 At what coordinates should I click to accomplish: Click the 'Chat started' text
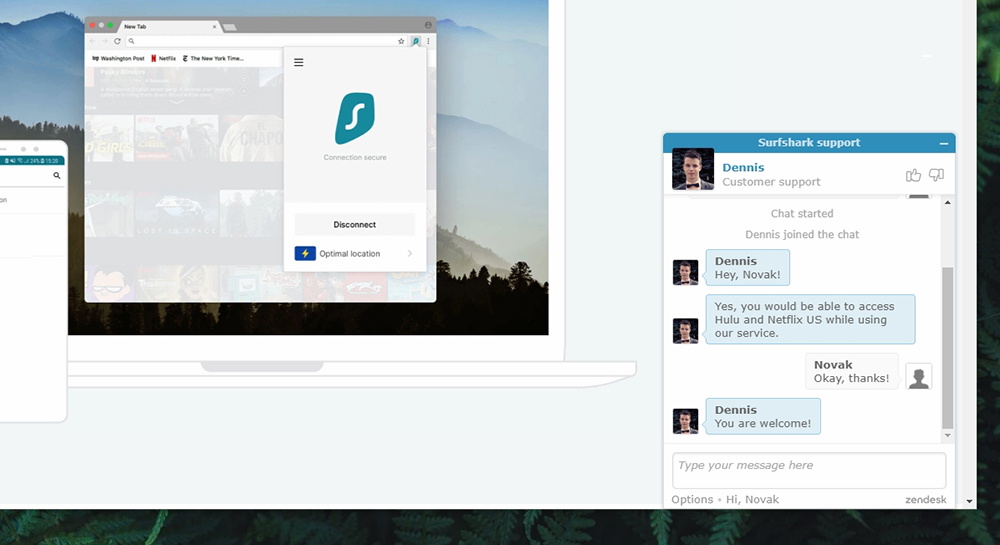click(x=802, y=214)
